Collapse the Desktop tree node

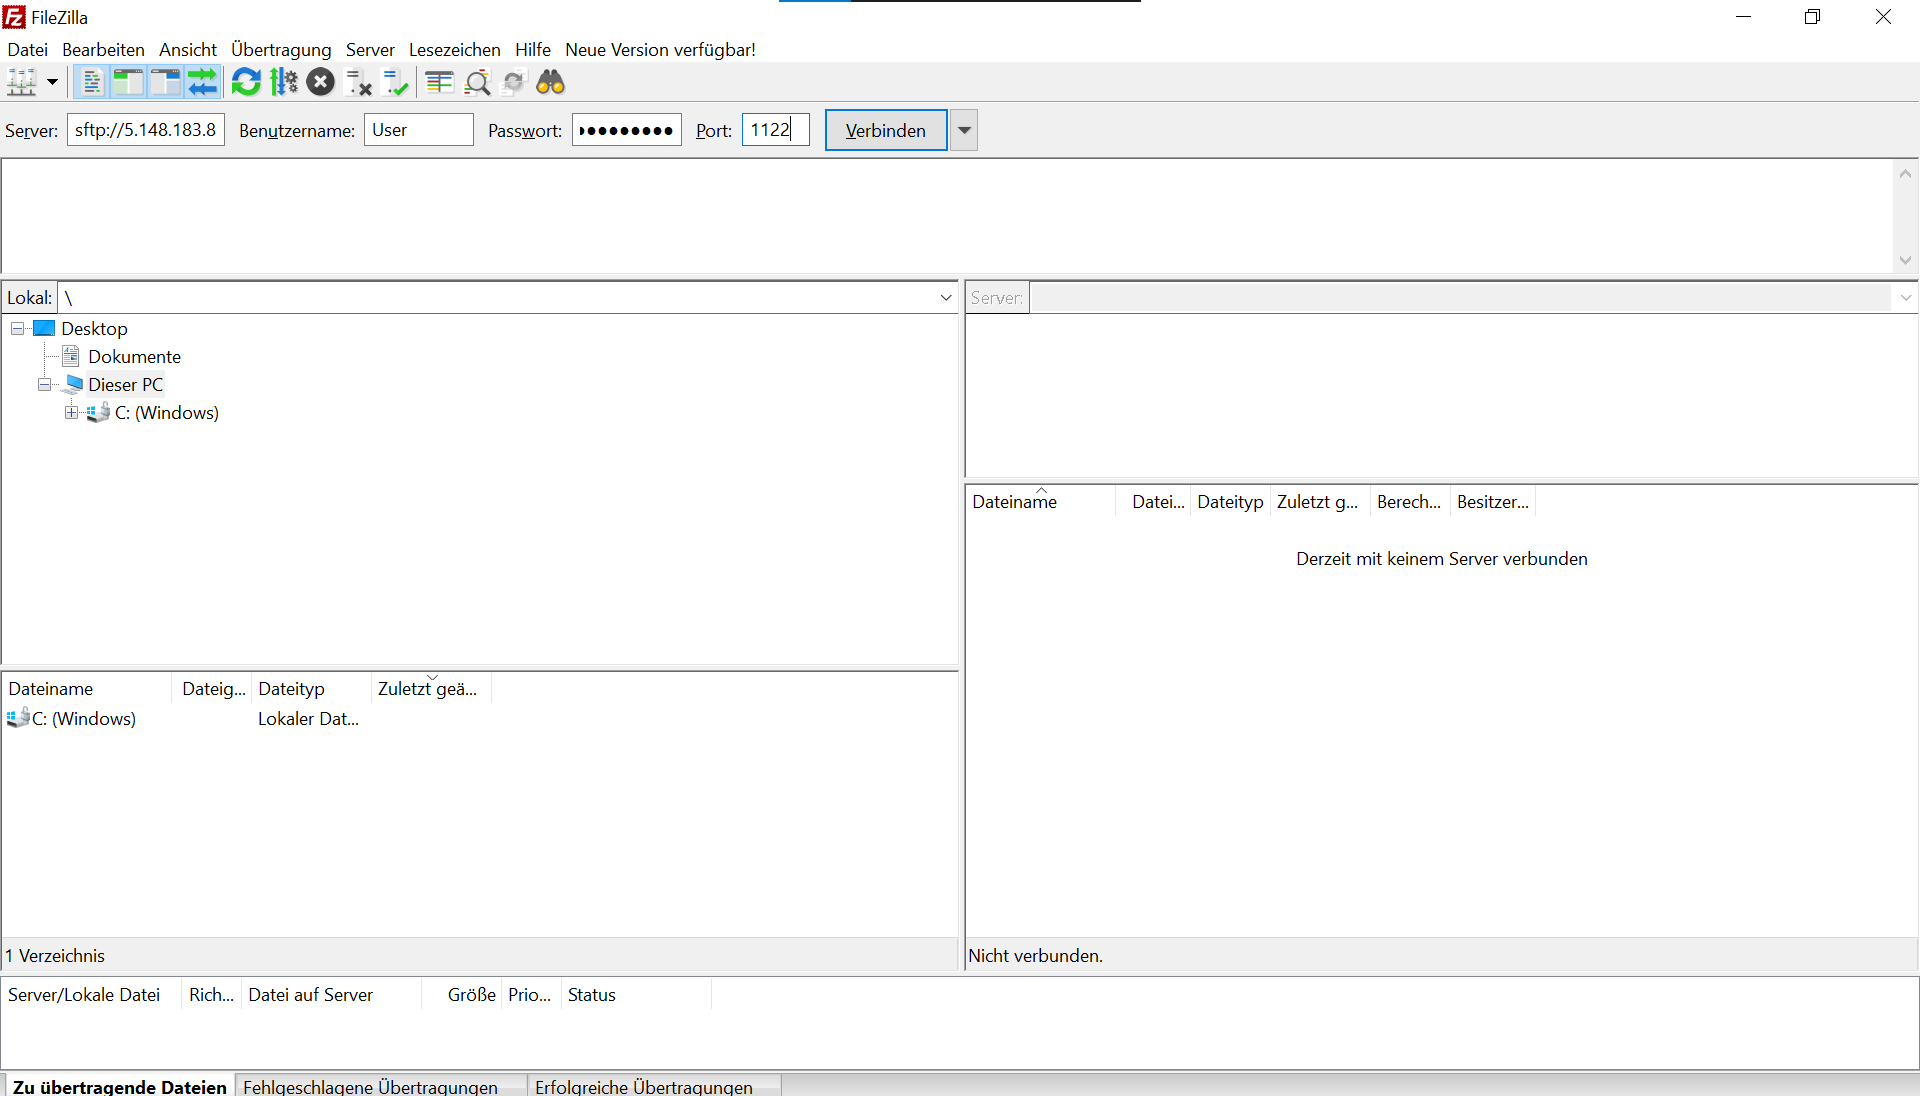tap(18, 329)
